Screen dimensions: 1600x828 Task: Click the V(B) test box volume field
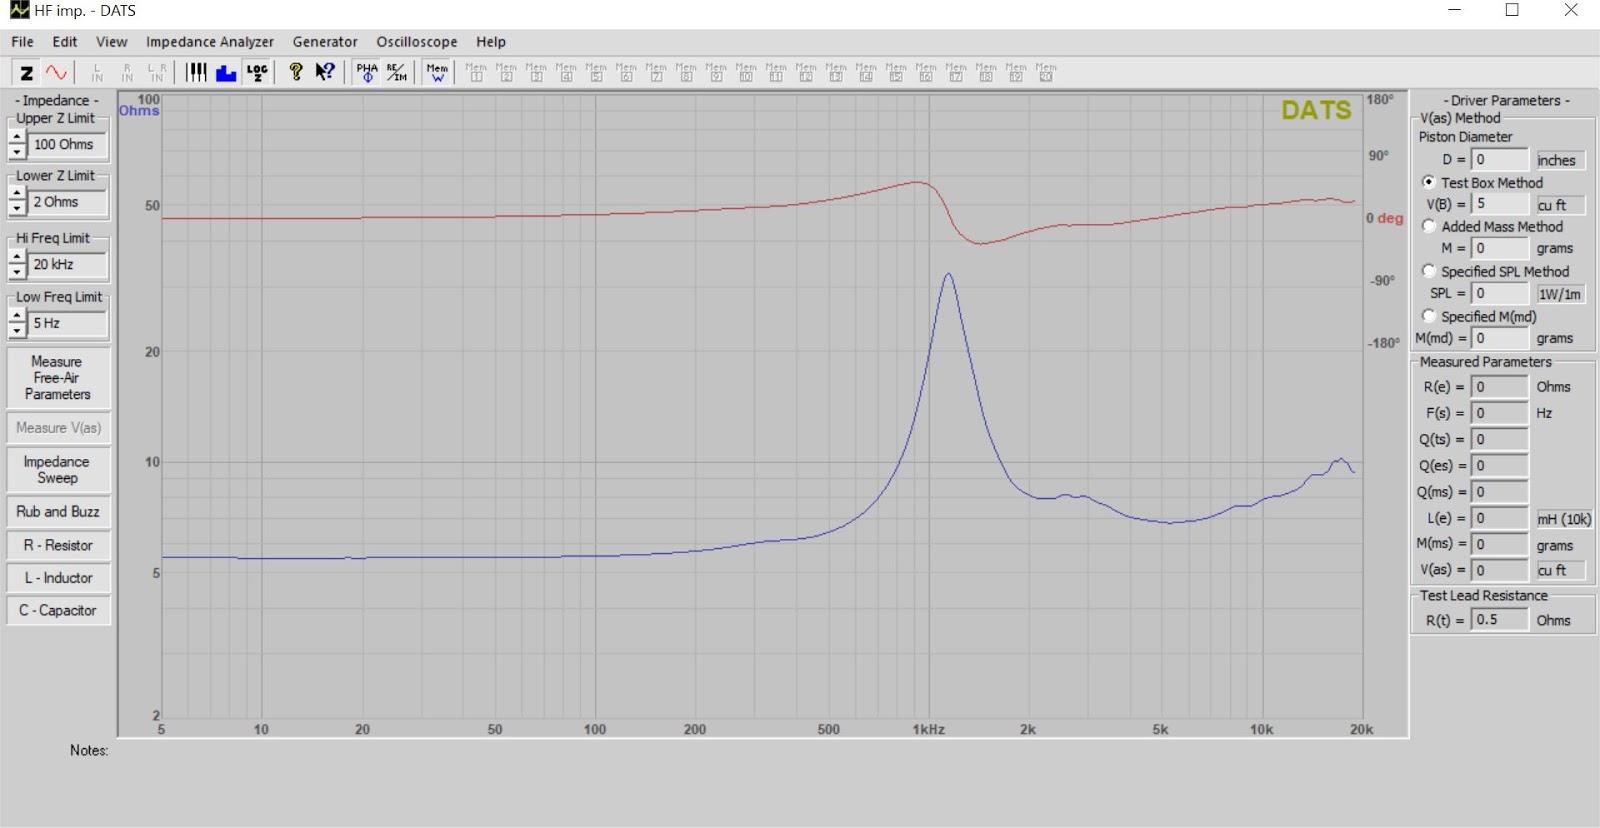click(x=1500, y=204)
